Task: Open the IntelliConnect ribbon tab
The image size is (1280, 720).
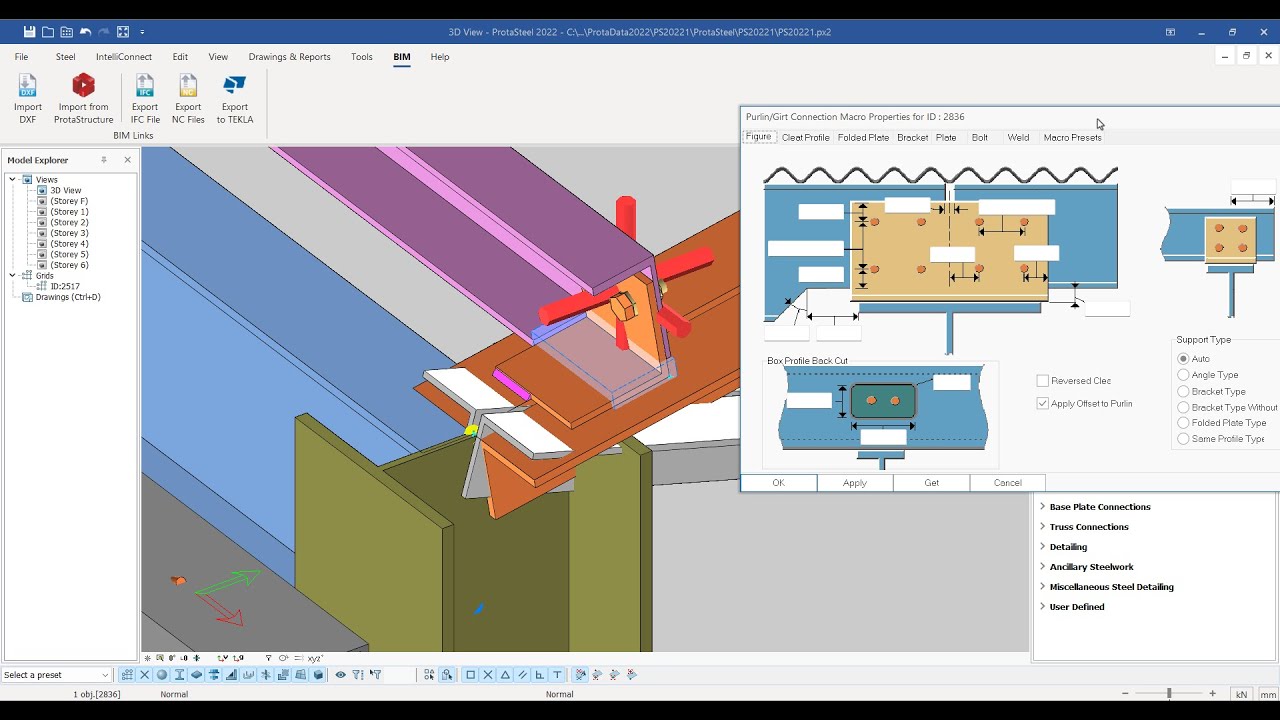Action: [125, 57]
